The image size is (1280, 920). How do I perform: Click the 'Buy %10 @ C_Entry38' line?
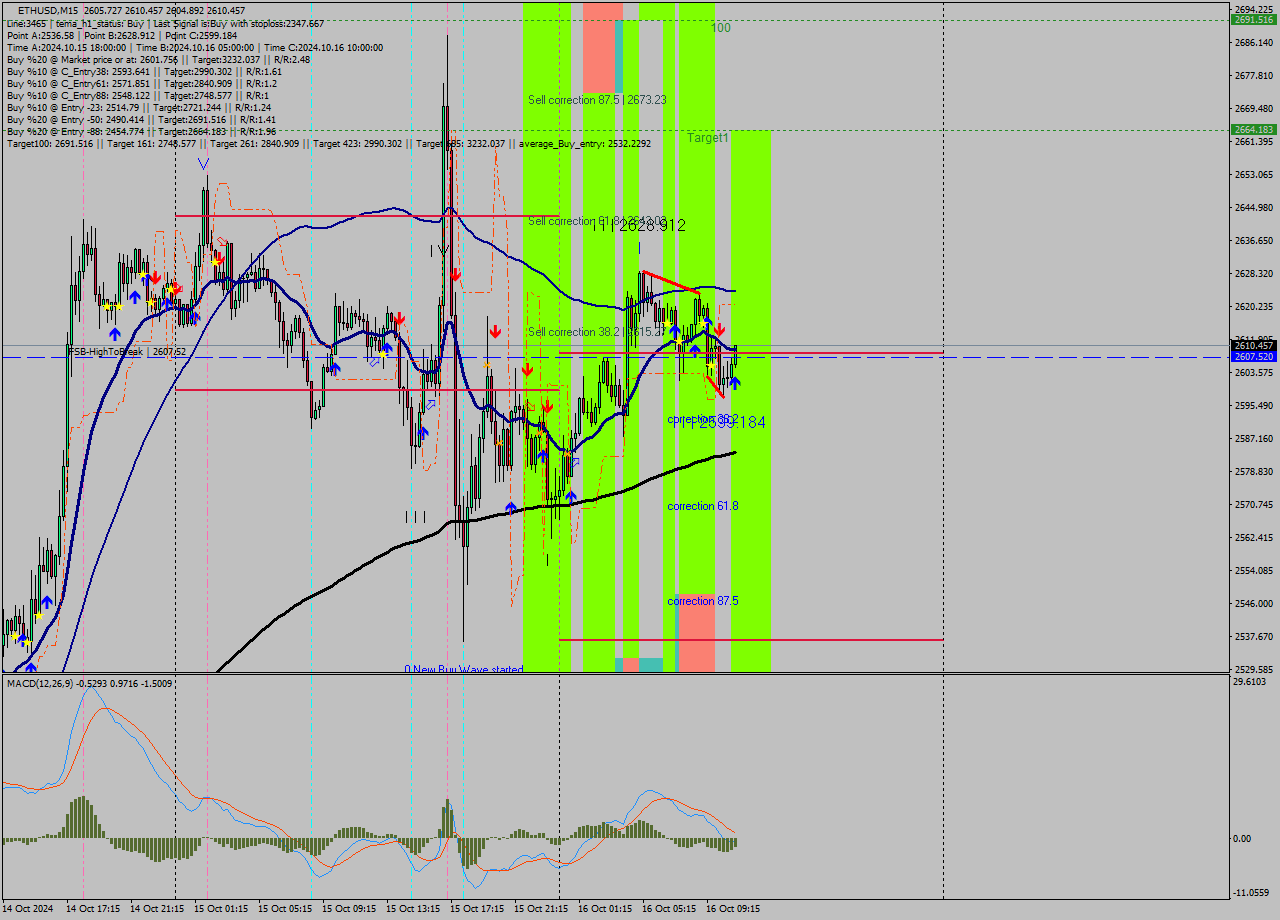click(144, 71)
